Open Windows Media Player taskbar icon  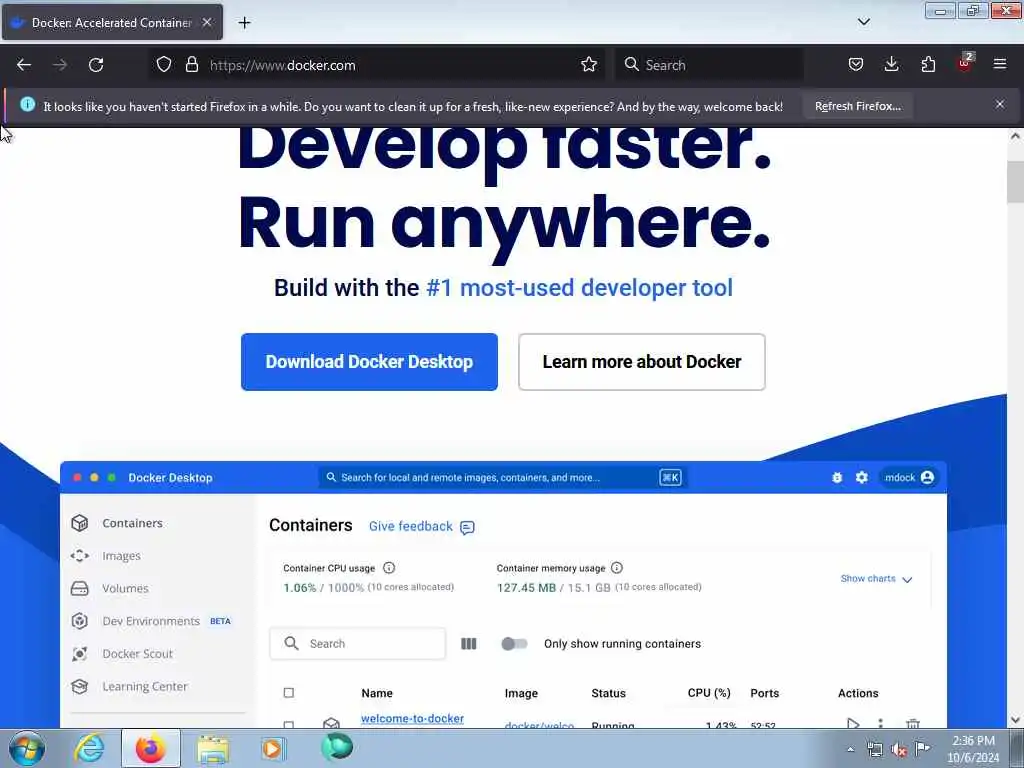[273, 748]
